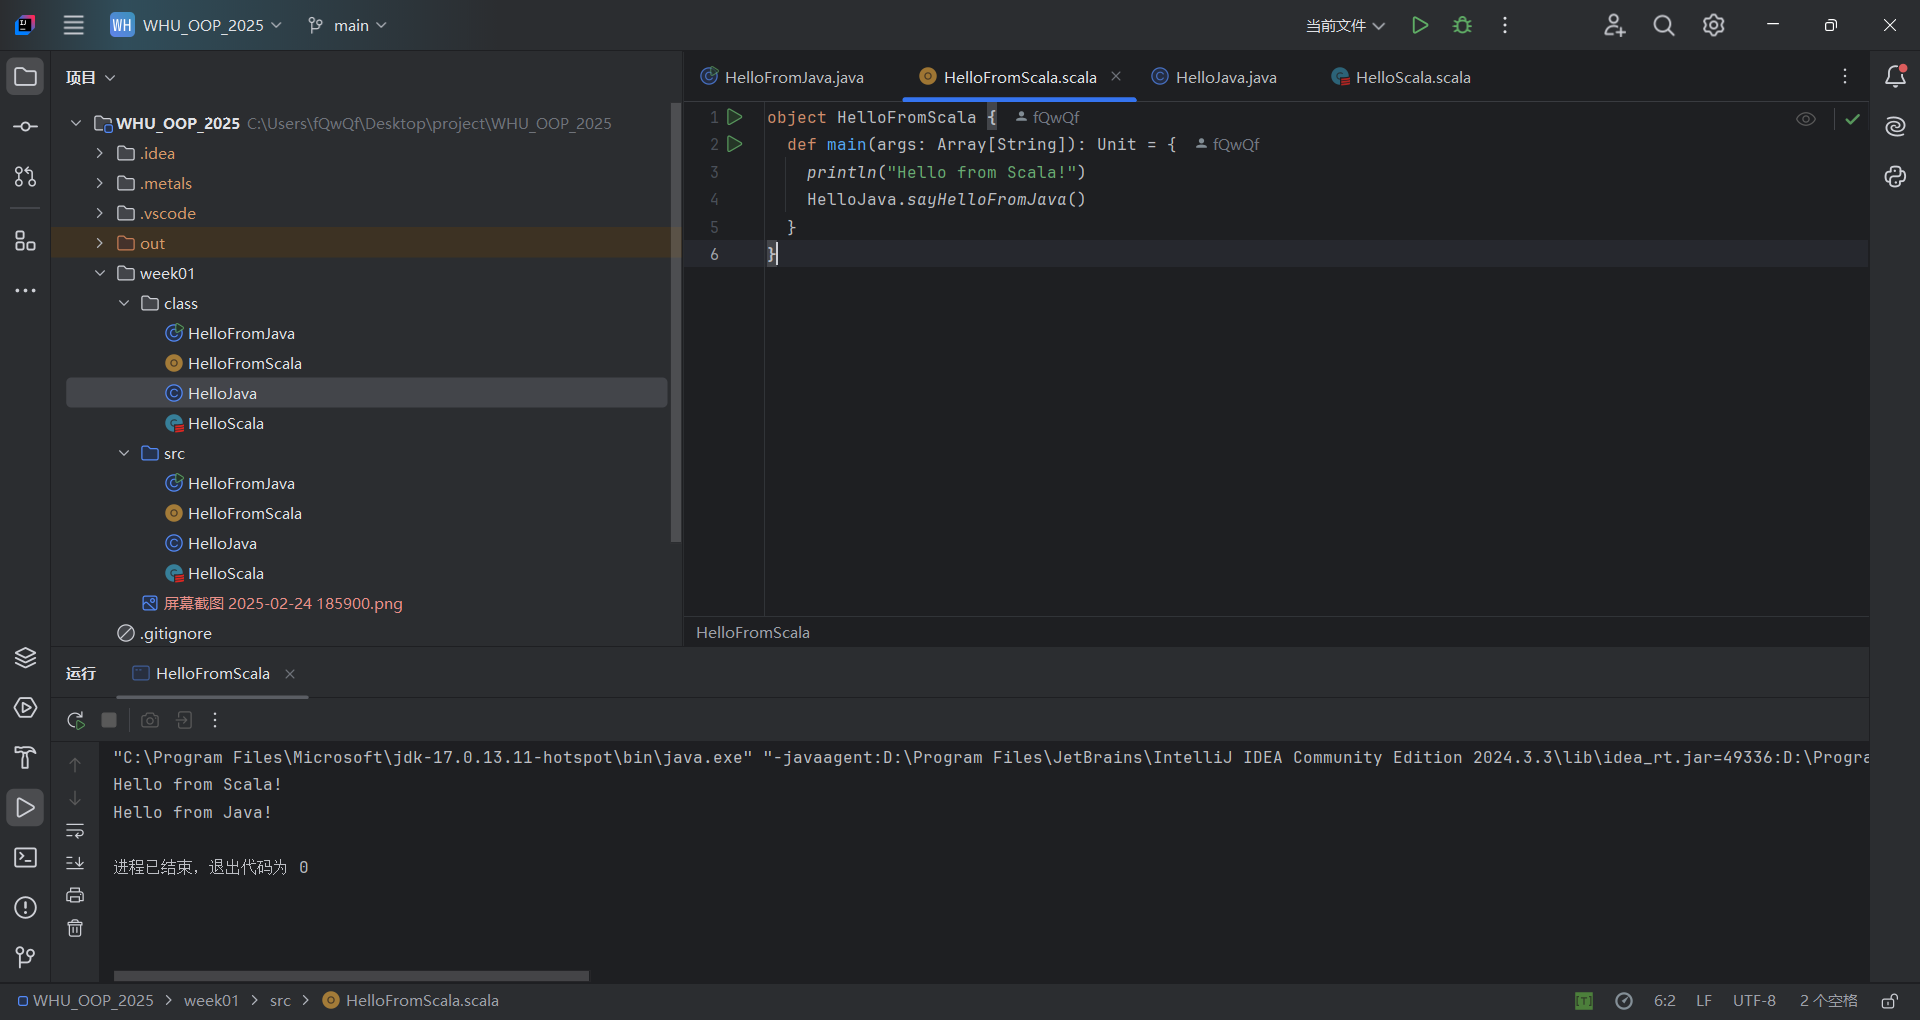Click the 6:2 cursor position widget
1920x1020 pixels.
point(1665,1001)
